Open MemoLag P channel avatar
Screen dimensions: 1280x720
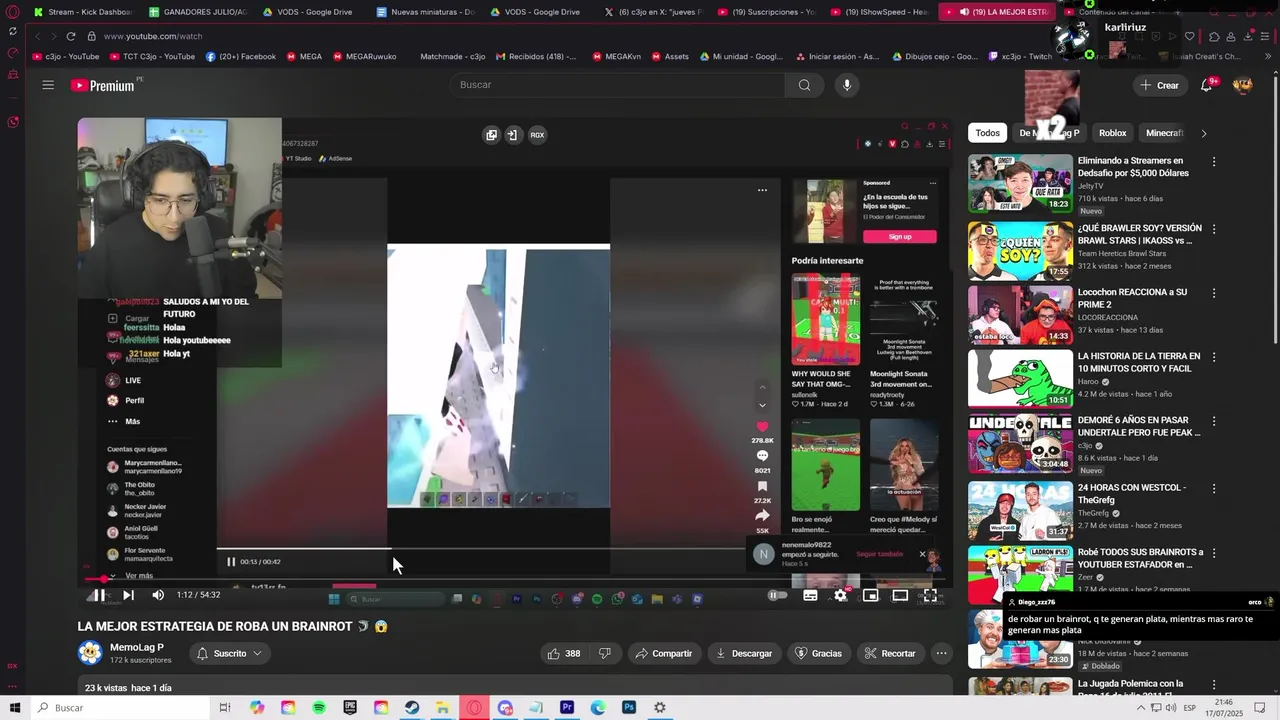point(90,653)
